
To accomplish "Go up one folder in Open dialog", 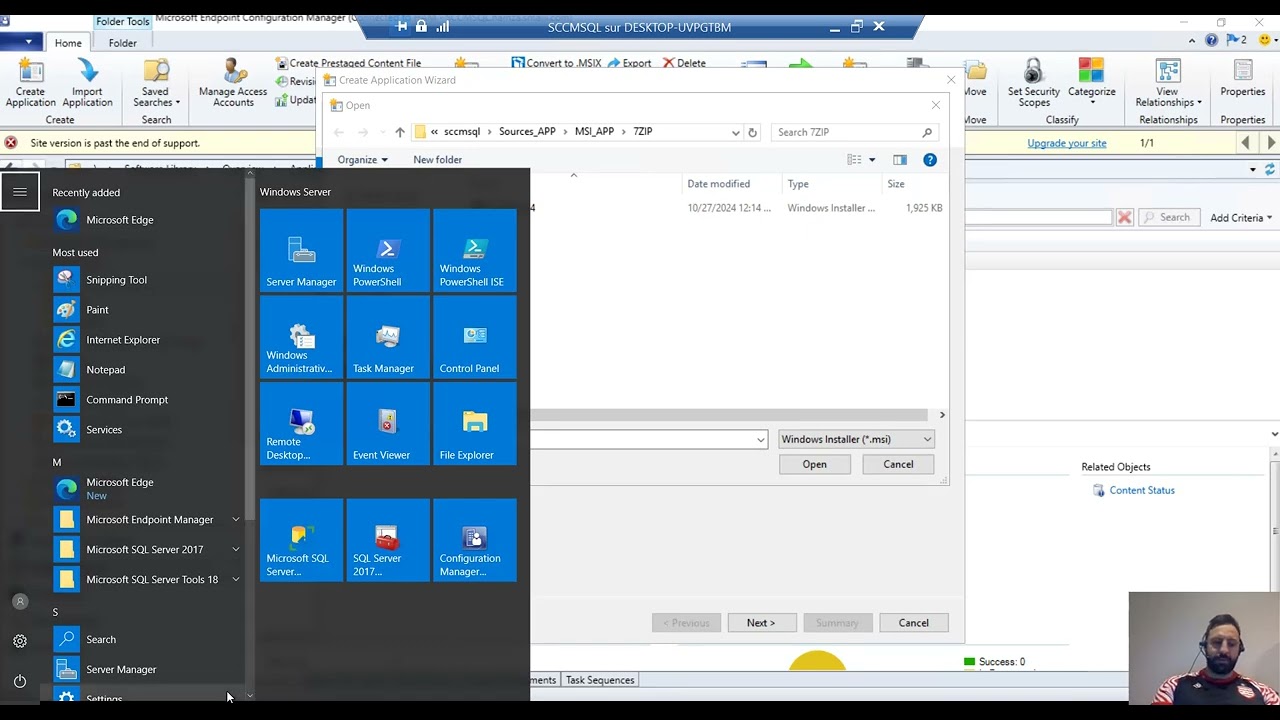I will tap(400, 132).
